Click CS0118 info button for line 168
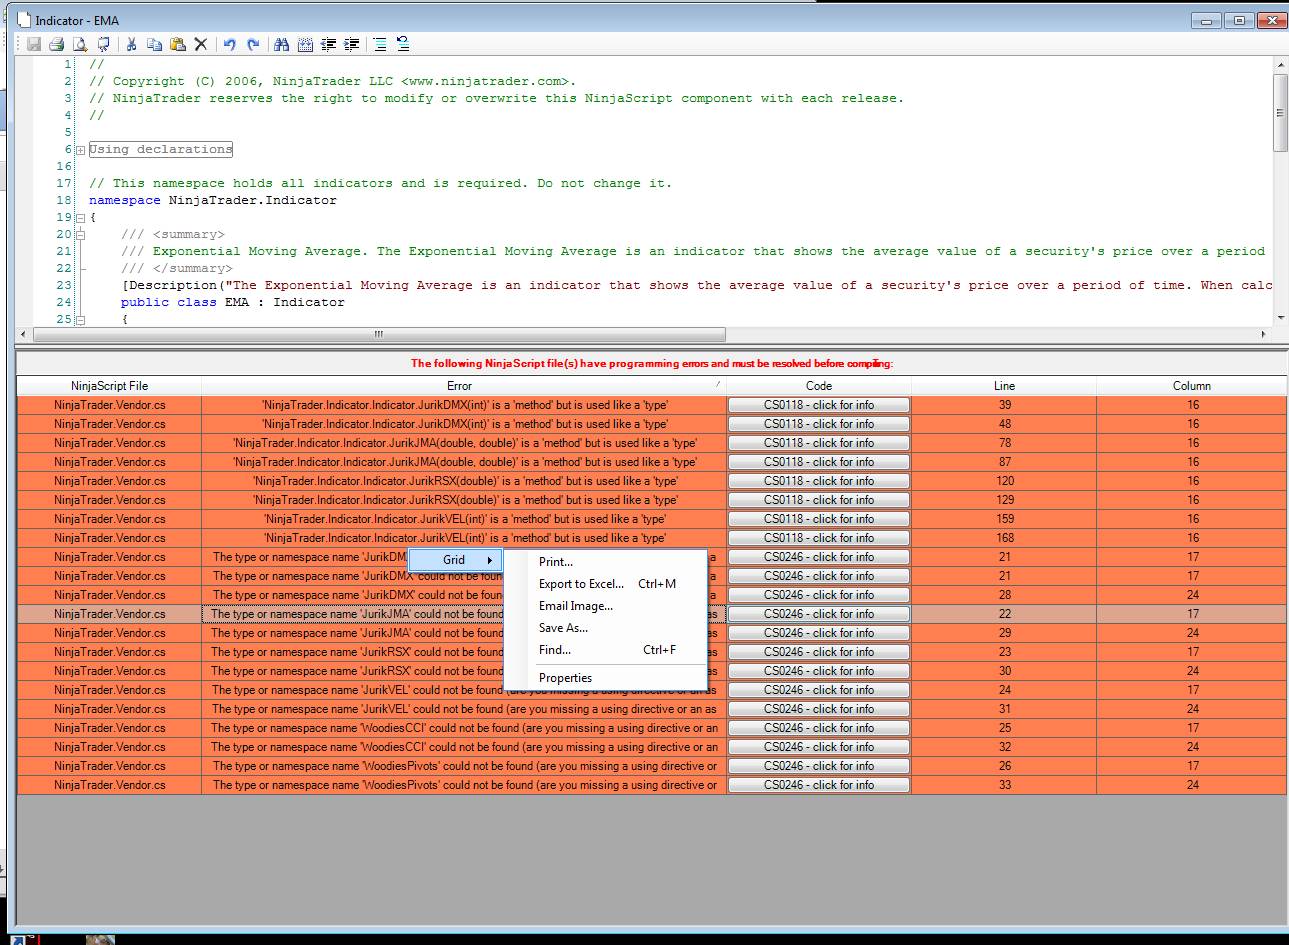The image size is (1289, 945). [819, 538]
